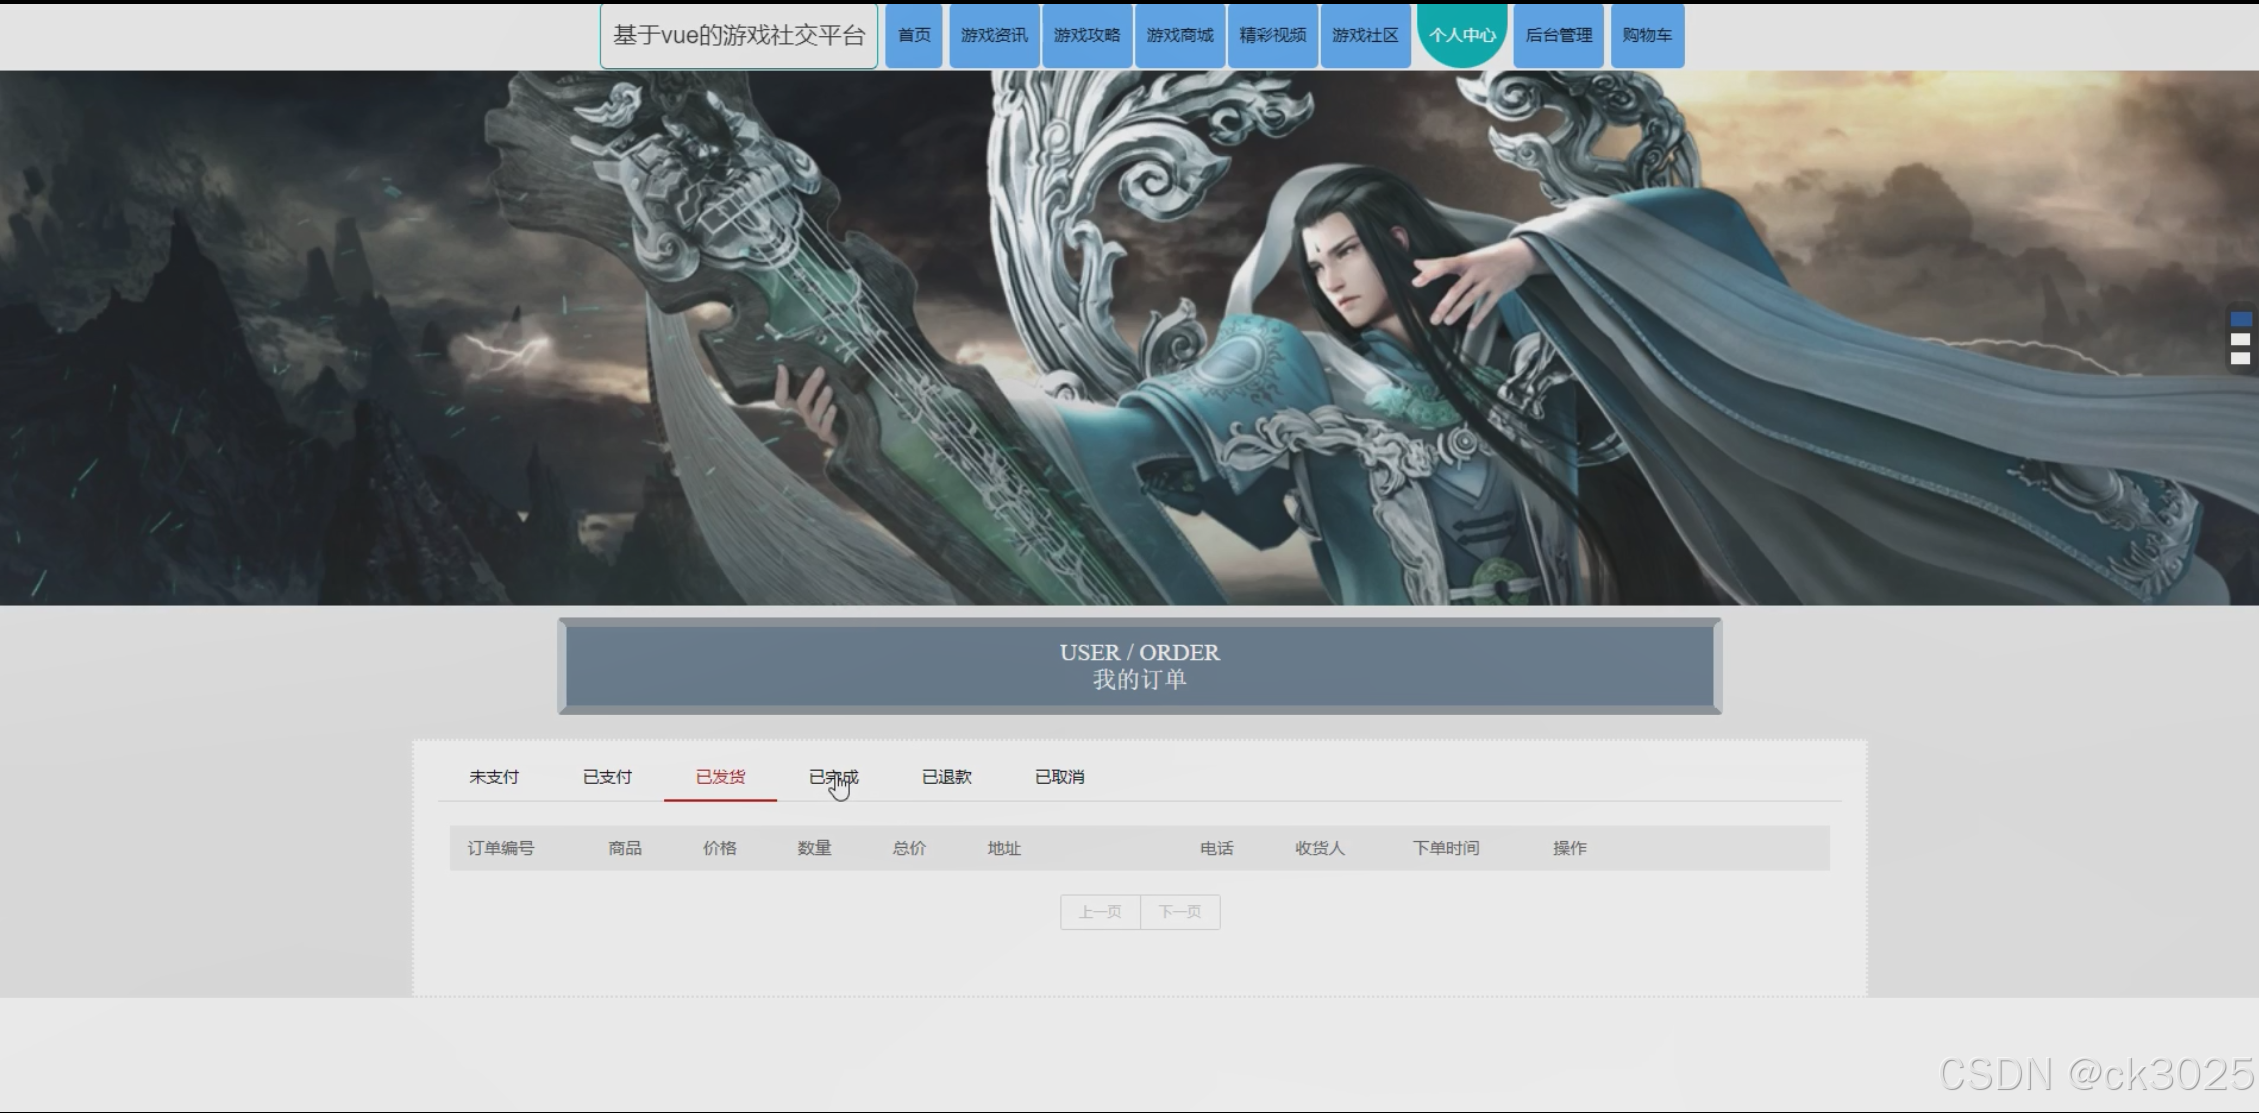The image size is (2259, 1113).
Task: Open the 购物车 shopping cart
Action: [x=1646, y=35]
